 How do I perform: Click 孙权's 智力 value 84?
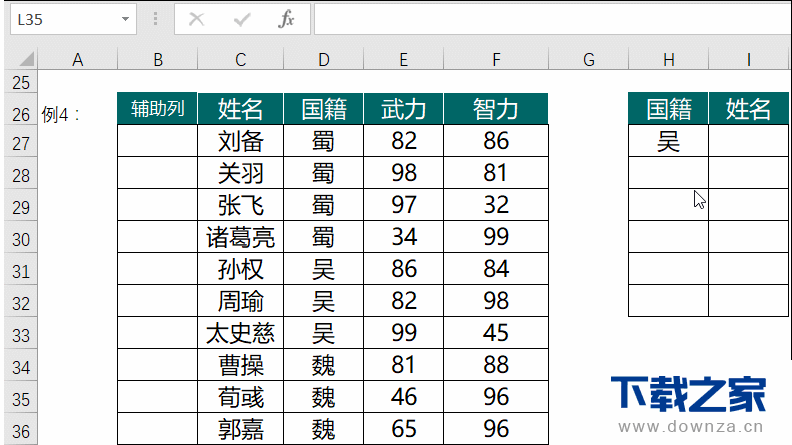[496, 269]
